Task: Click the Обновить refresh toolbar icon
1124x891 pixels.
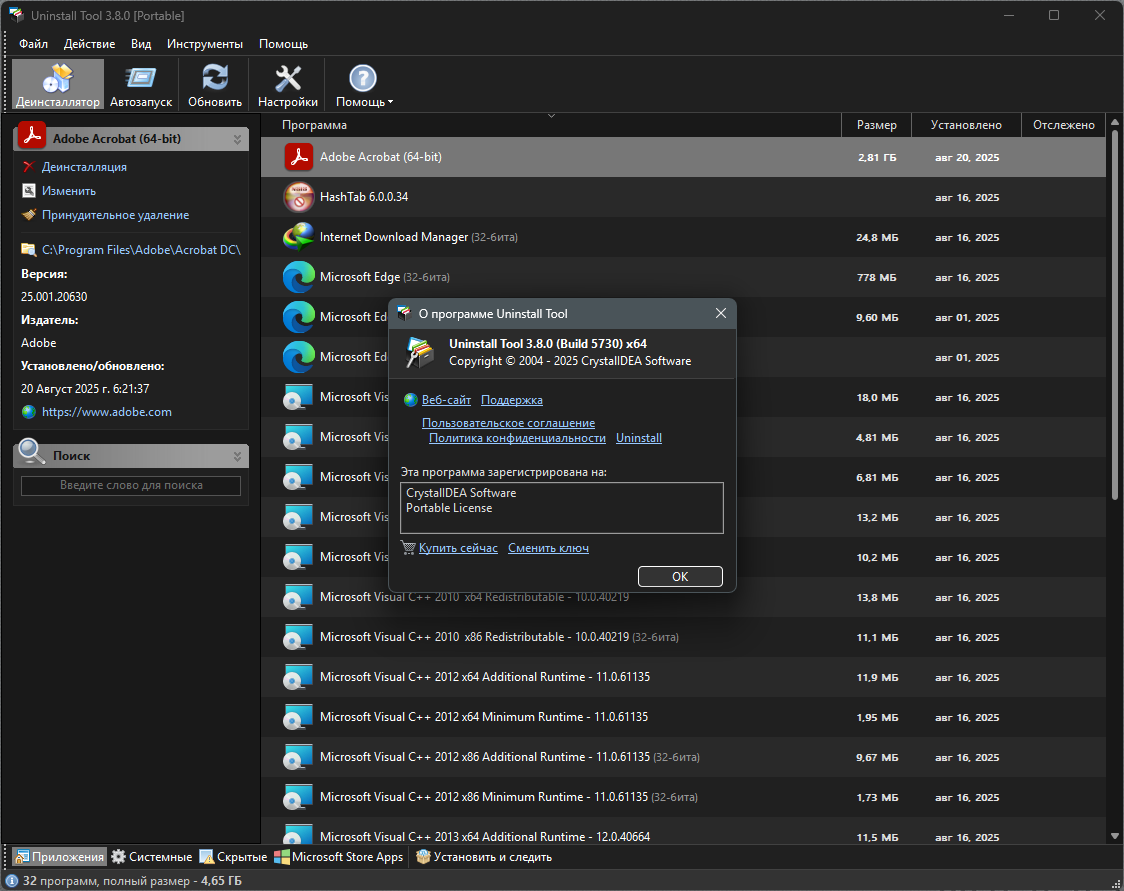Action: 215,84
